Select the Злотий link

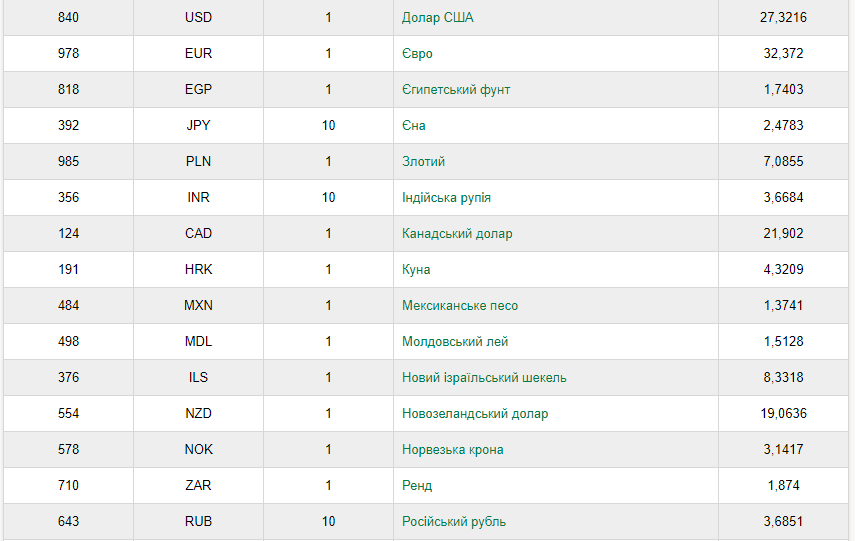click(x=423, y=161)
